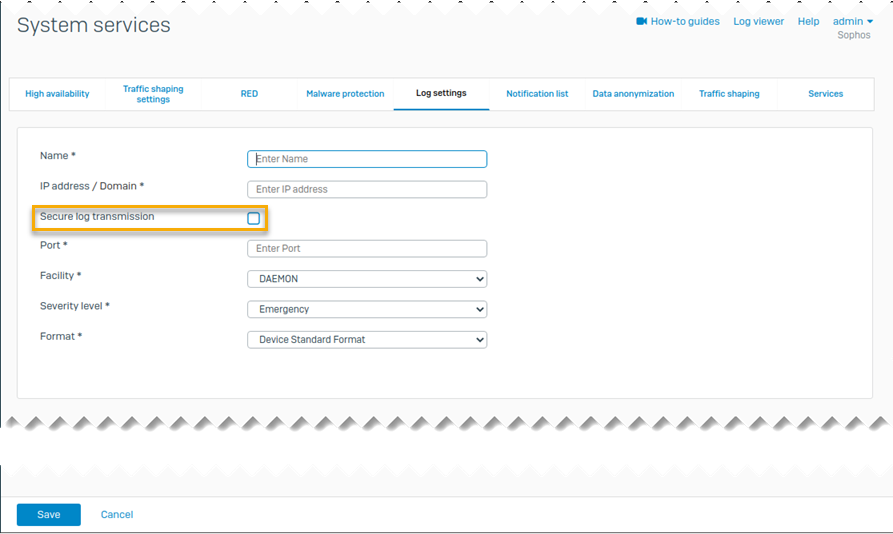Open the Traffic shaping tab
Viewport: 893px width, 534px height.
[x=729, y=94]
